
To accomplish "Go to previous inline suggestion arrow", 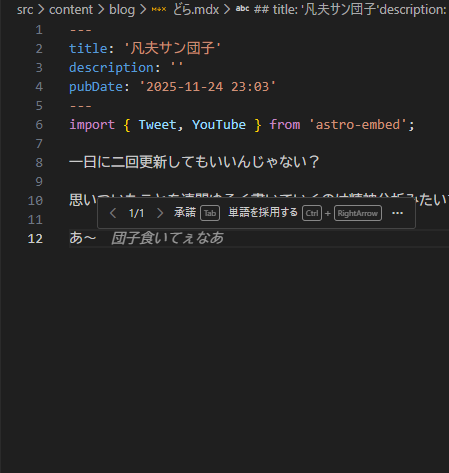I will [113, 213].
